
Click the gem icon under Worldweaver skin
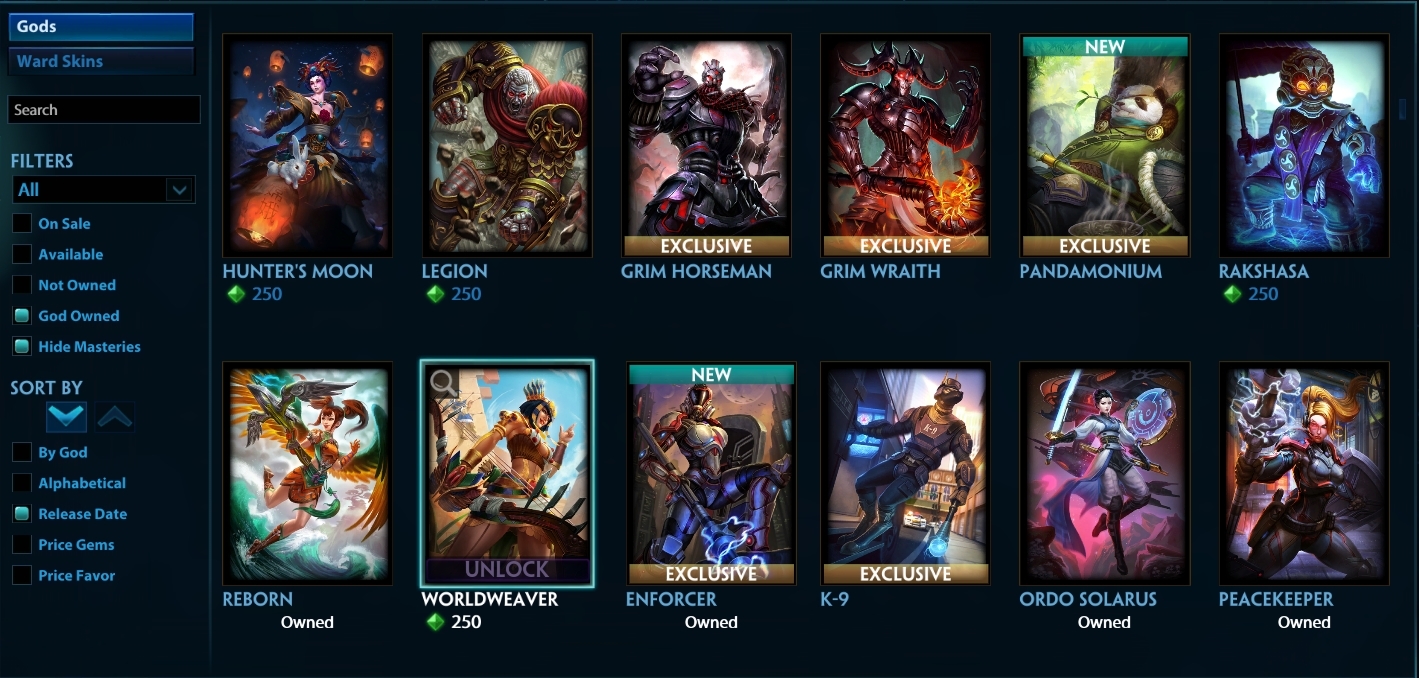pos(435,622)
